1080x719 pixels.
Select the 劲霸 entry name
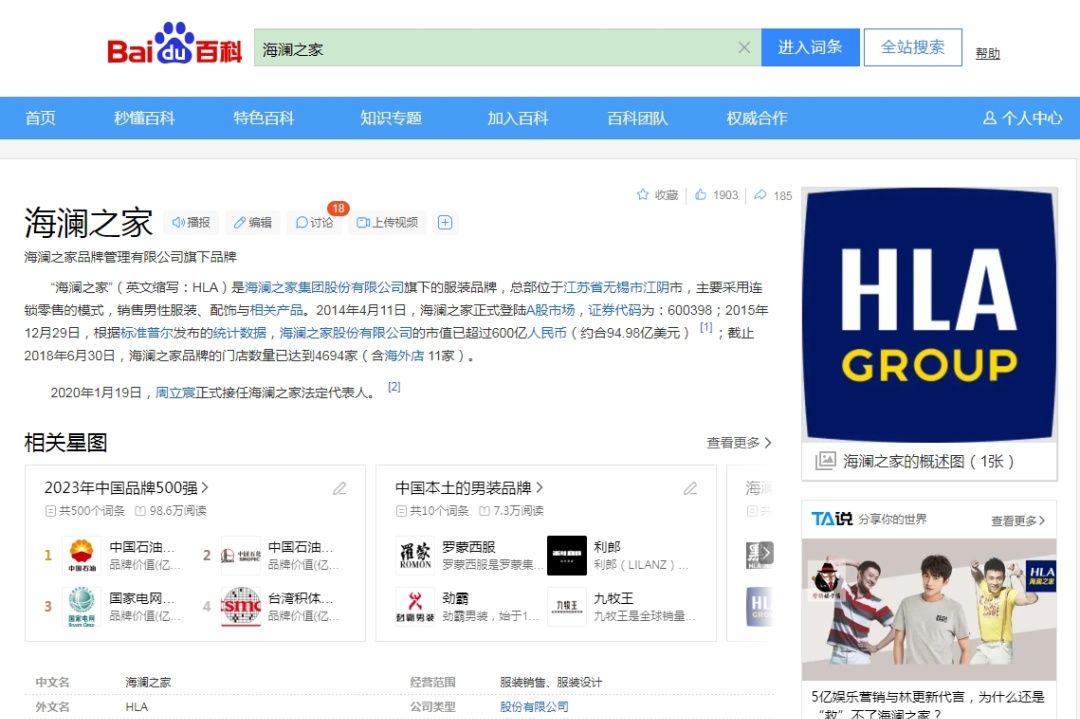click(x=455, y=598)
